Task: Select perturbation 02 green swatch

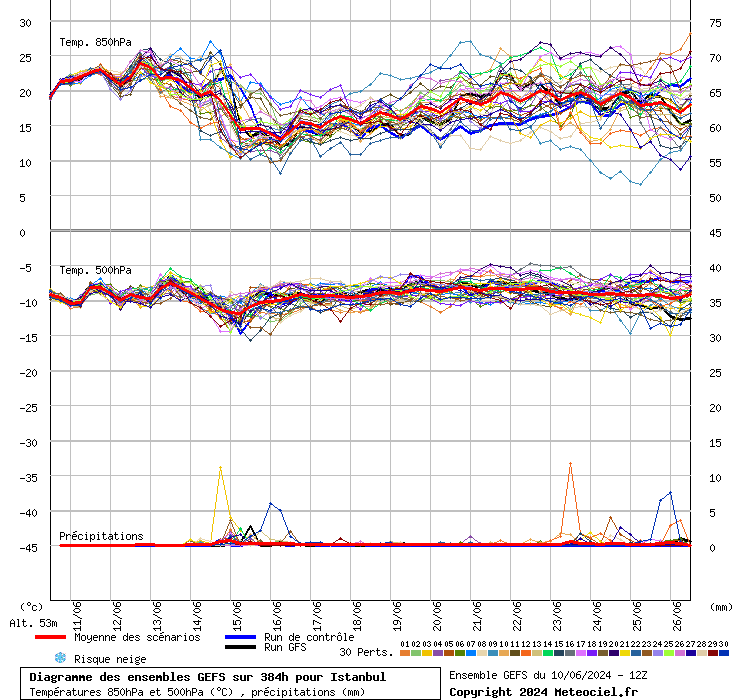Action: 416,653
